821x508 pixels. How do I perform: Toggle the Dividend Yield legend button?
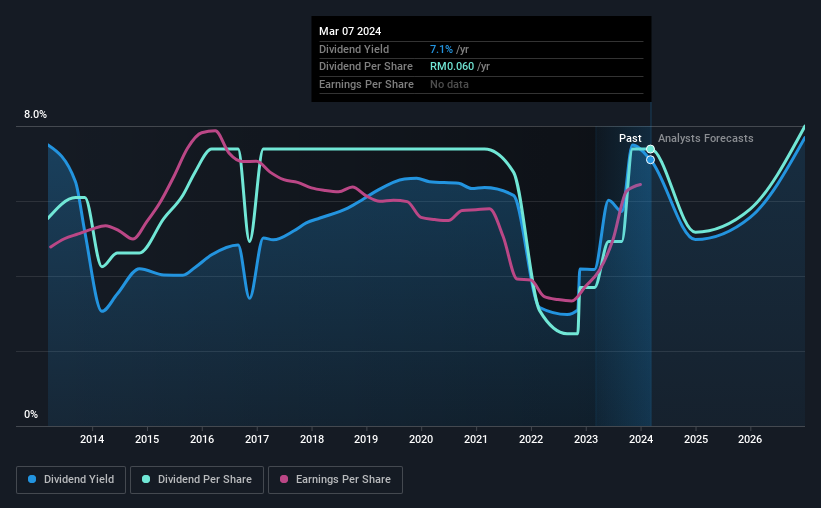tap(71, 480)
